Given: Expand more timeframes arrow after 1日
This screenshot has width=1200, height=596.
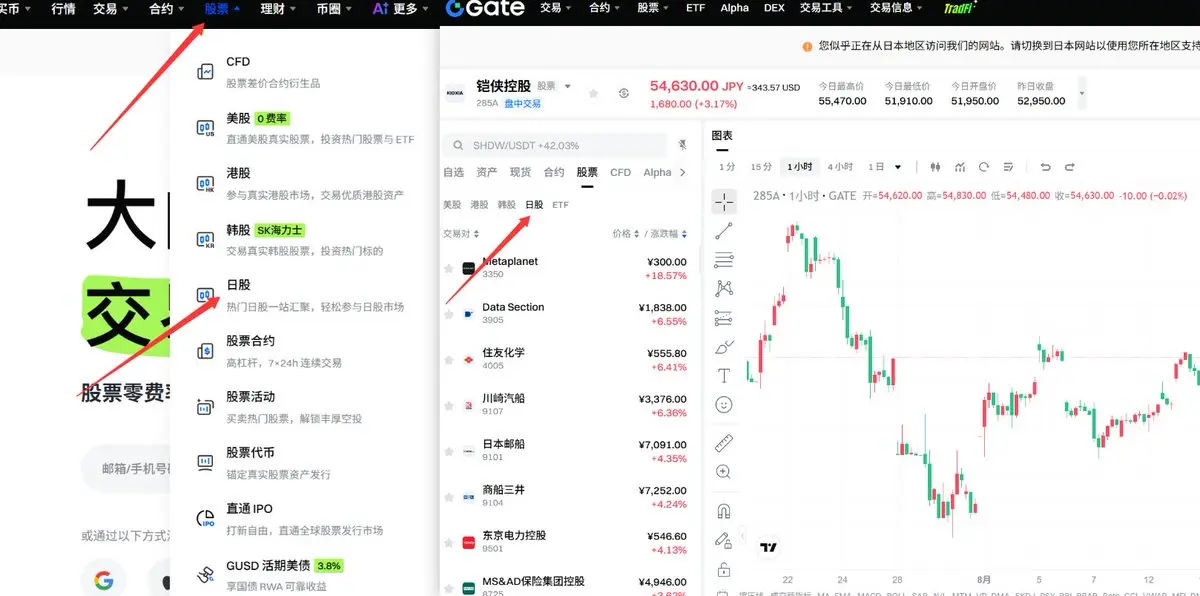Looking at the screenshot, I should (x=898, y=167).
